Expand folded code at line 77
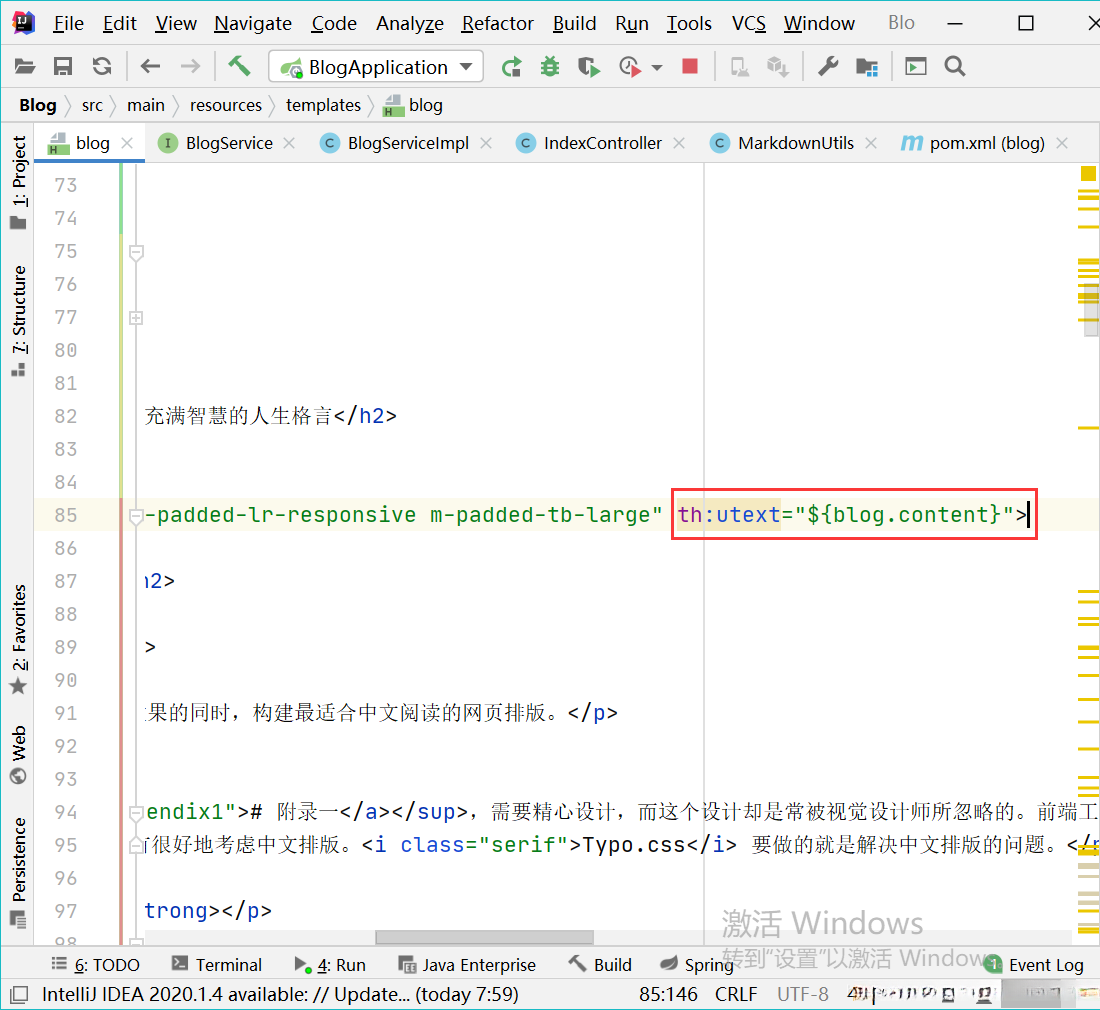This screenshot has height=1010, width=1100. pyautogui.click(x=137, y=318)
